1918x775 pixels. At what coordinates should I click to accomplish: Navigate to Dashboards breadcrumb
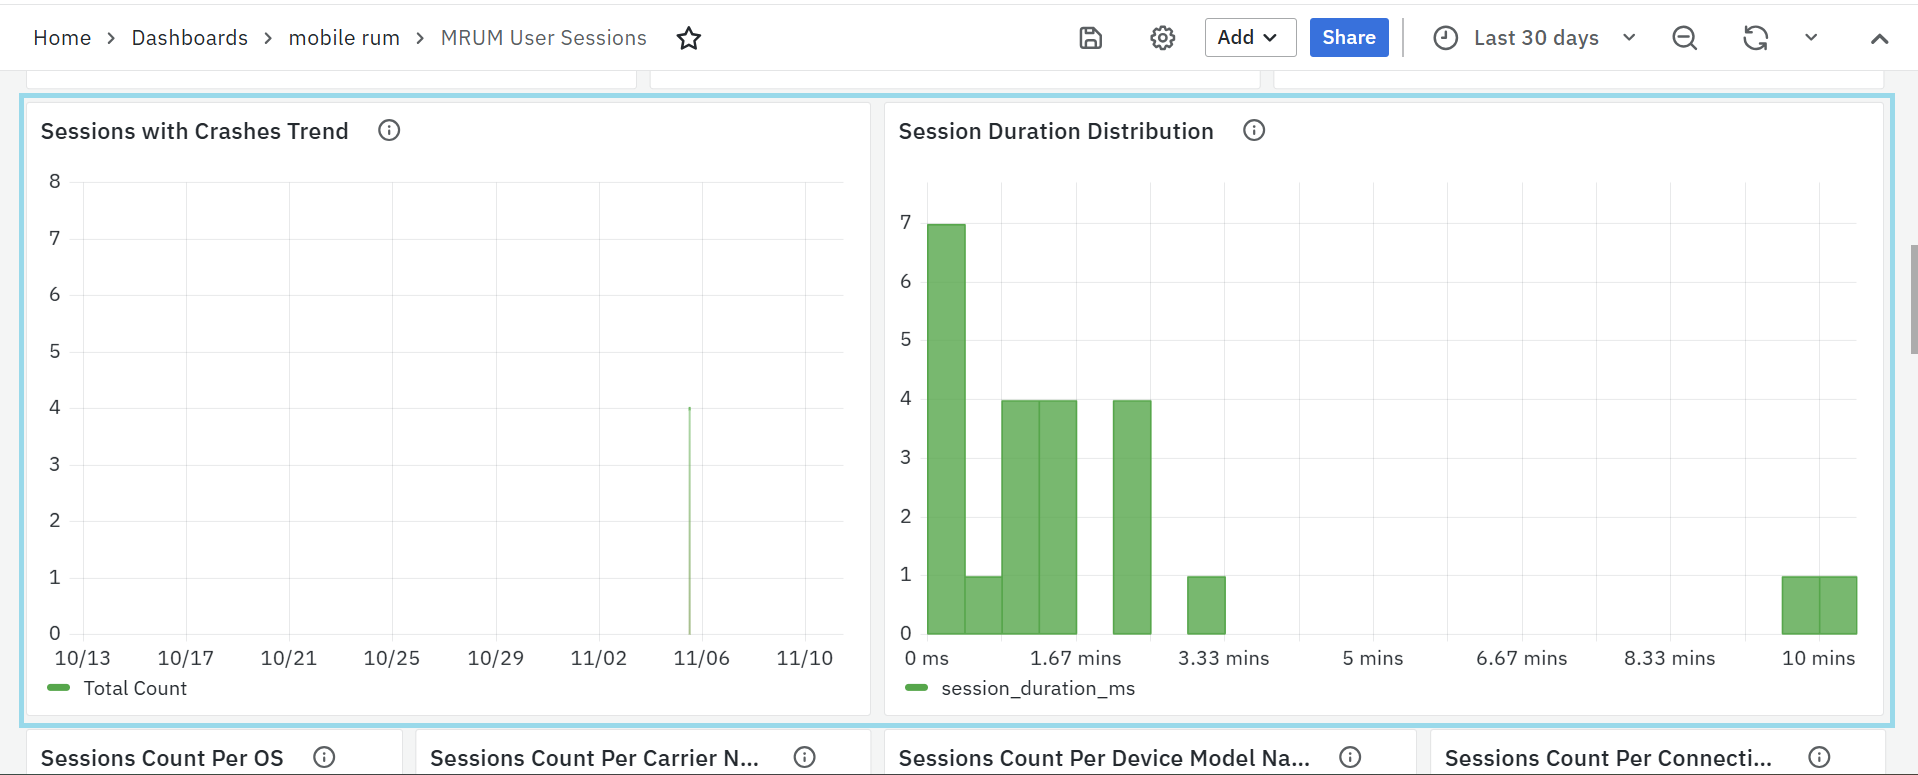click(190, 38)
